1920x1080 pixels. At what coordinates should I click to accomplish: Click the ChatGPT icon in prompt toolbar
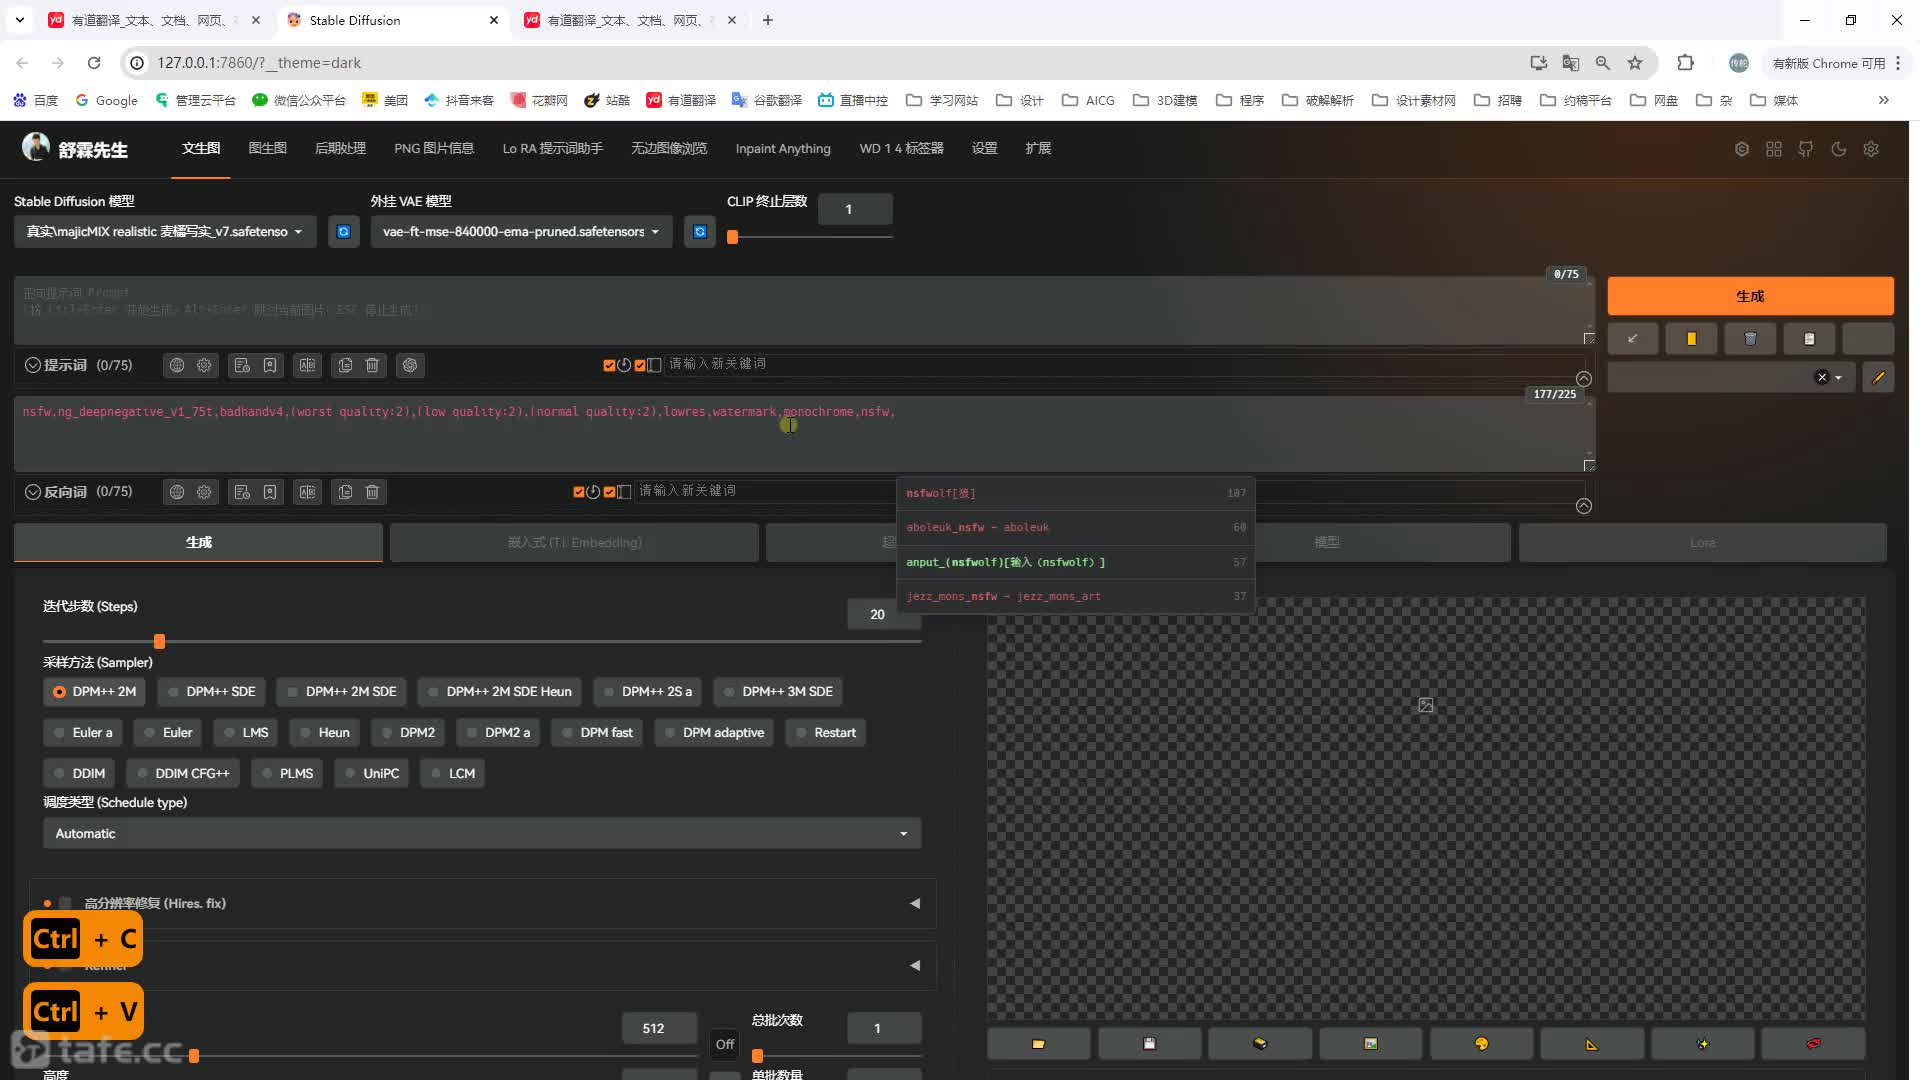coord(410,366)
